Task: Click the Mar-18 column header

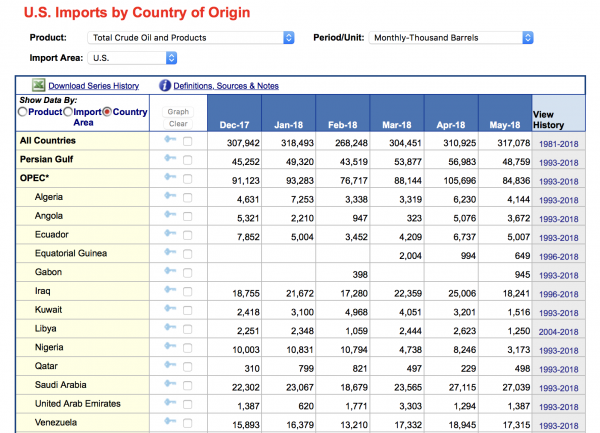Action: click(397, 113)
